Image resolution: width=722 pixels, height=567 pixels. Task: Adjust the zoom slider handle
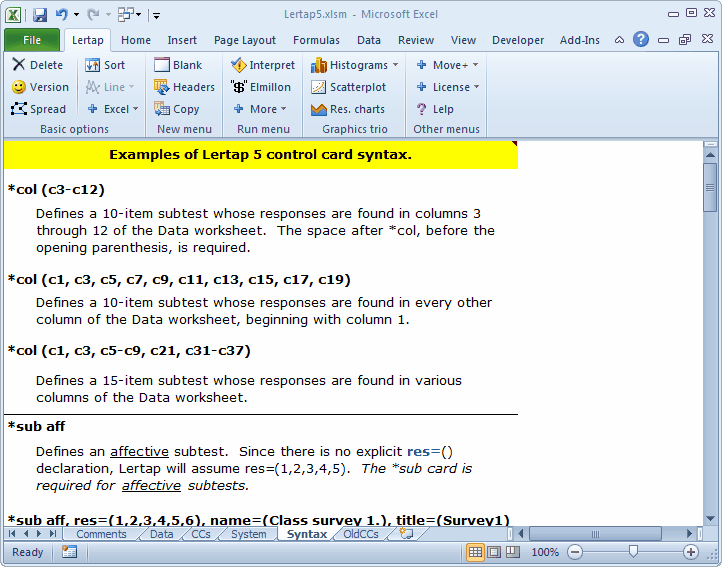[633, 551]
